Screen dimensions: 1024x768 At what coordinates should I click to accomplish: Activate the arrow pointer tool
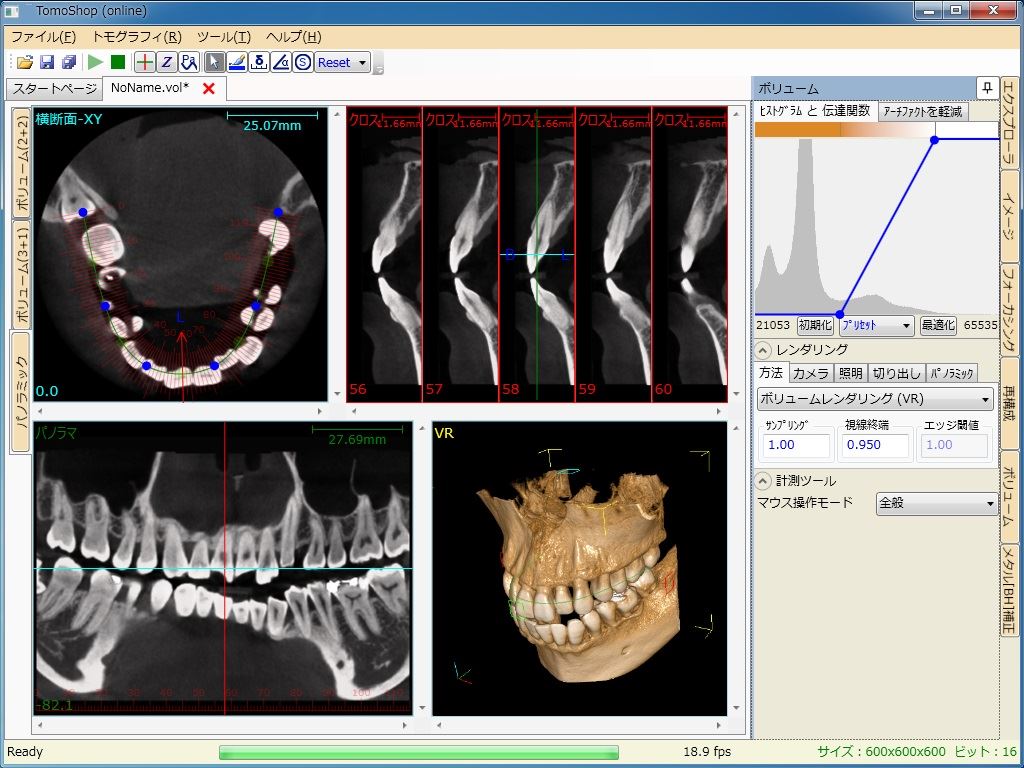point(214,62)
